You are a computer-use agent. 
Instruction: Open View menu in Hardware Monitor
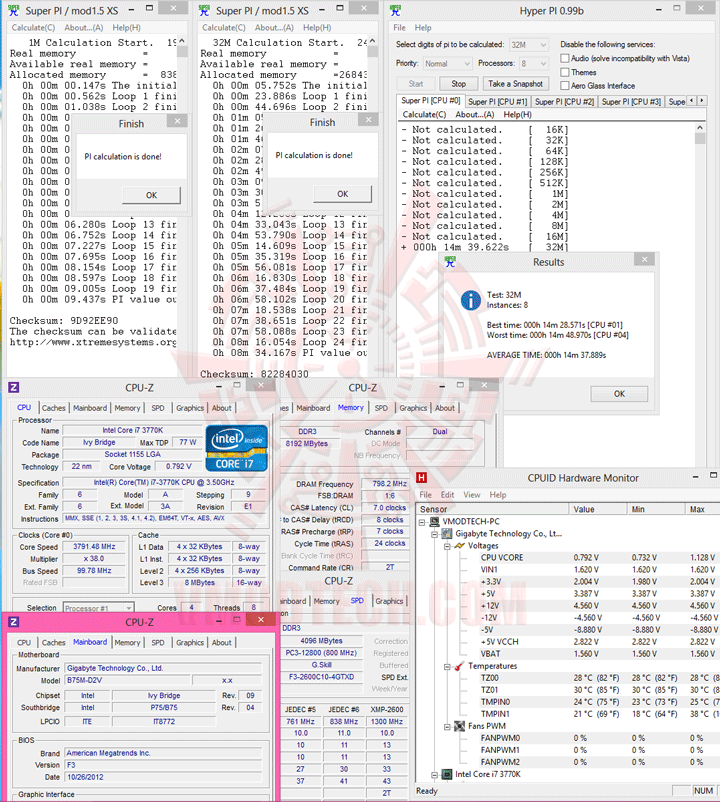pos(471,495)
